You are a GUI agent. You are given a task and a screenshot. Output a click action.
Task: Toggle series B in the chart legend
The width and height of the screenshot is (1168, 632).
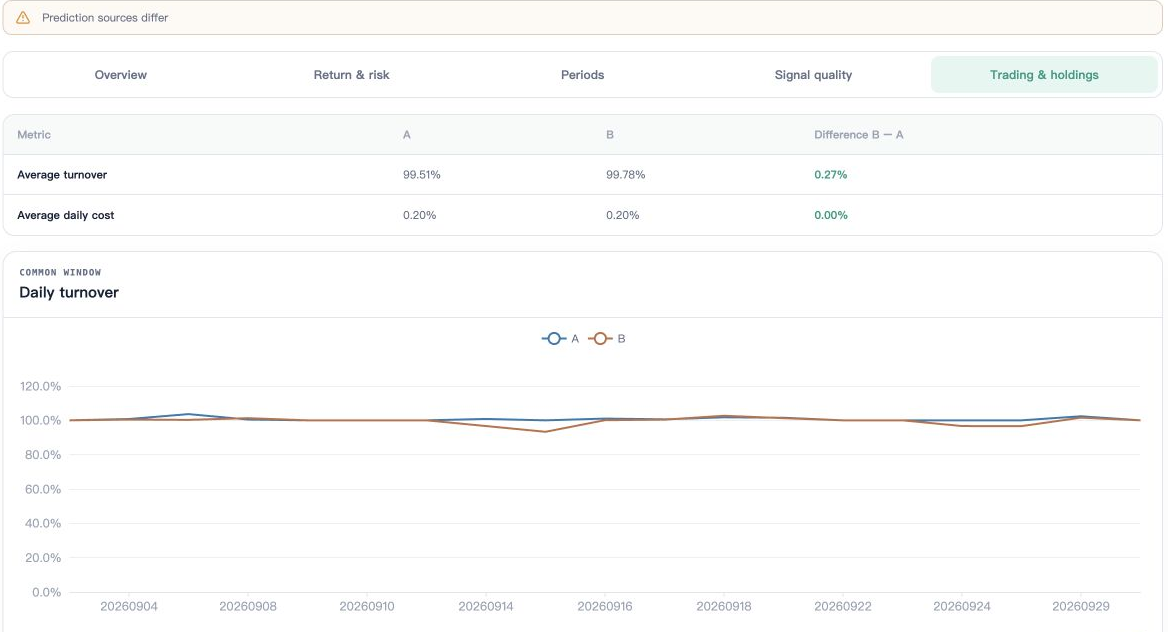click(607, 338)
